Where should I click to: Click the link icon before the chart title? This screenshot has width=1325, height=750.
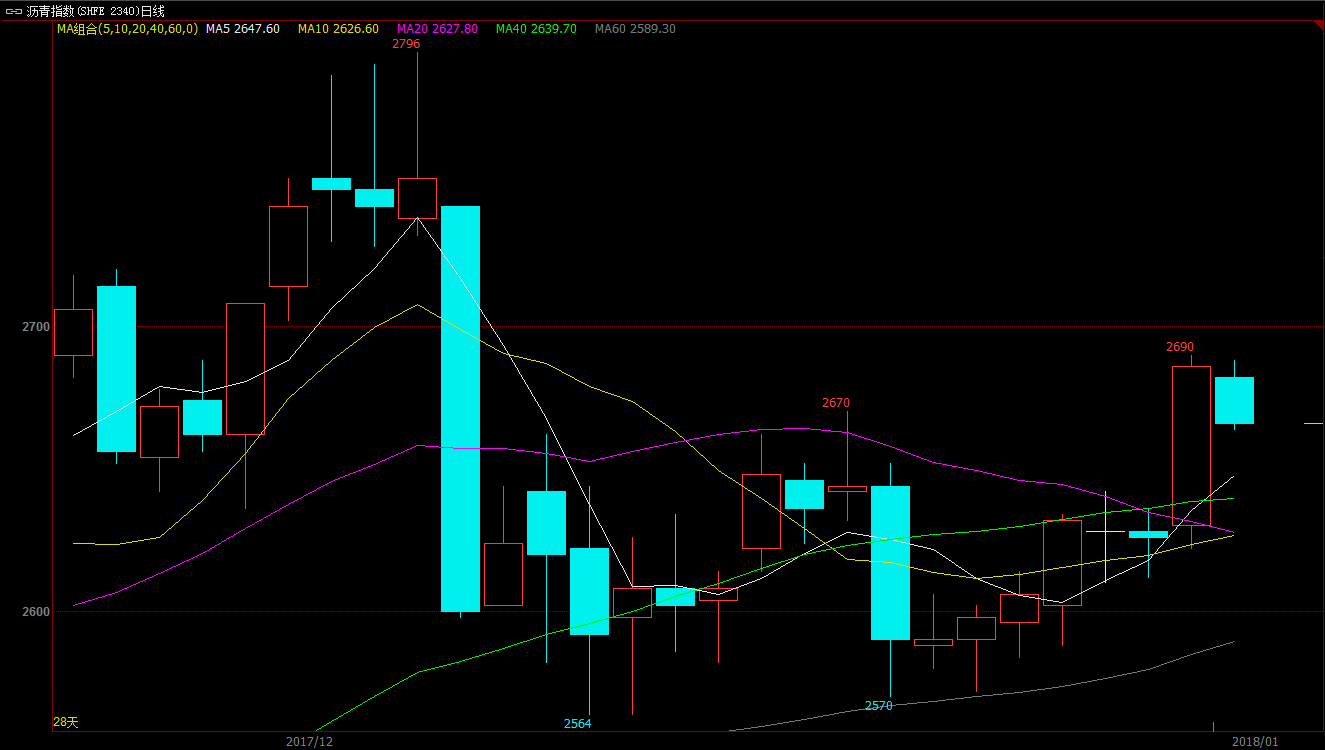(13, 11)
